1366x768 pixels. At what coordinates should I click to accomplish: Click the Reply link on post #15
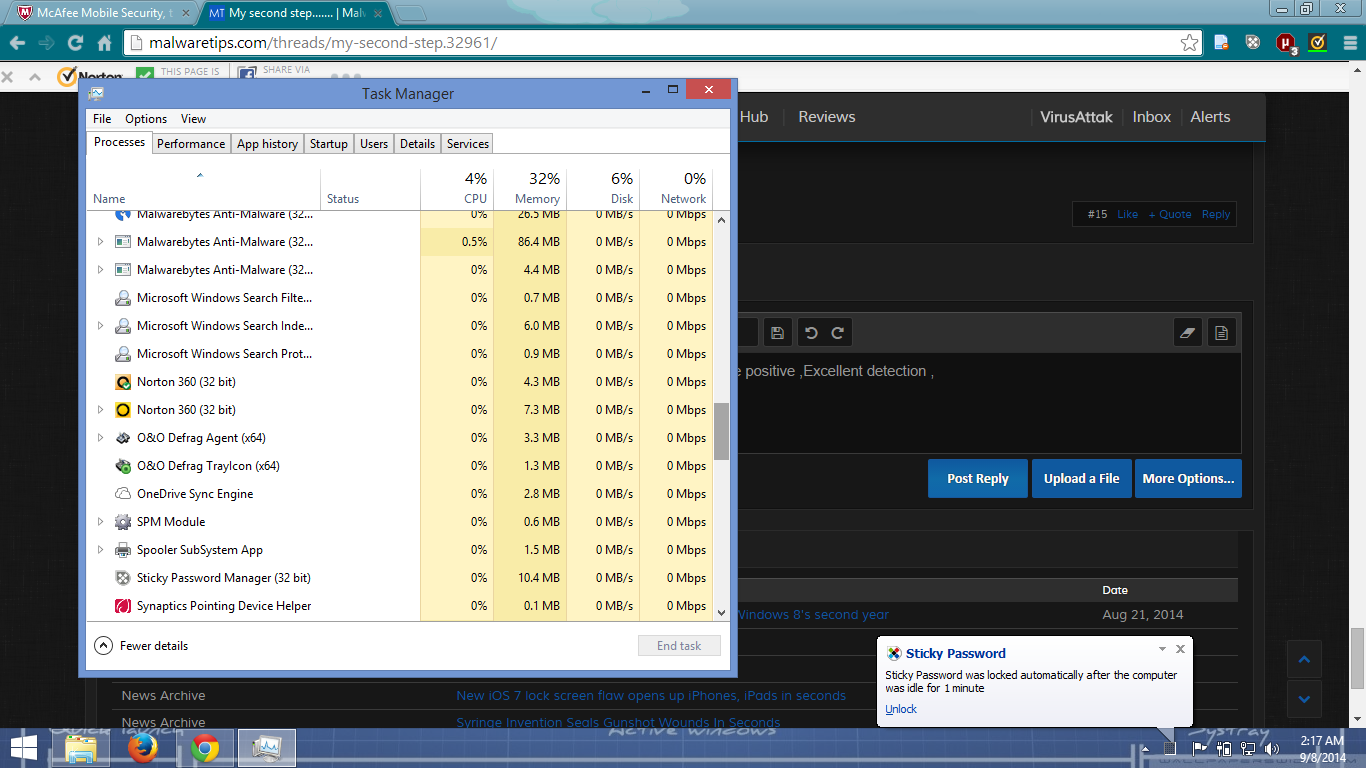1216,214
